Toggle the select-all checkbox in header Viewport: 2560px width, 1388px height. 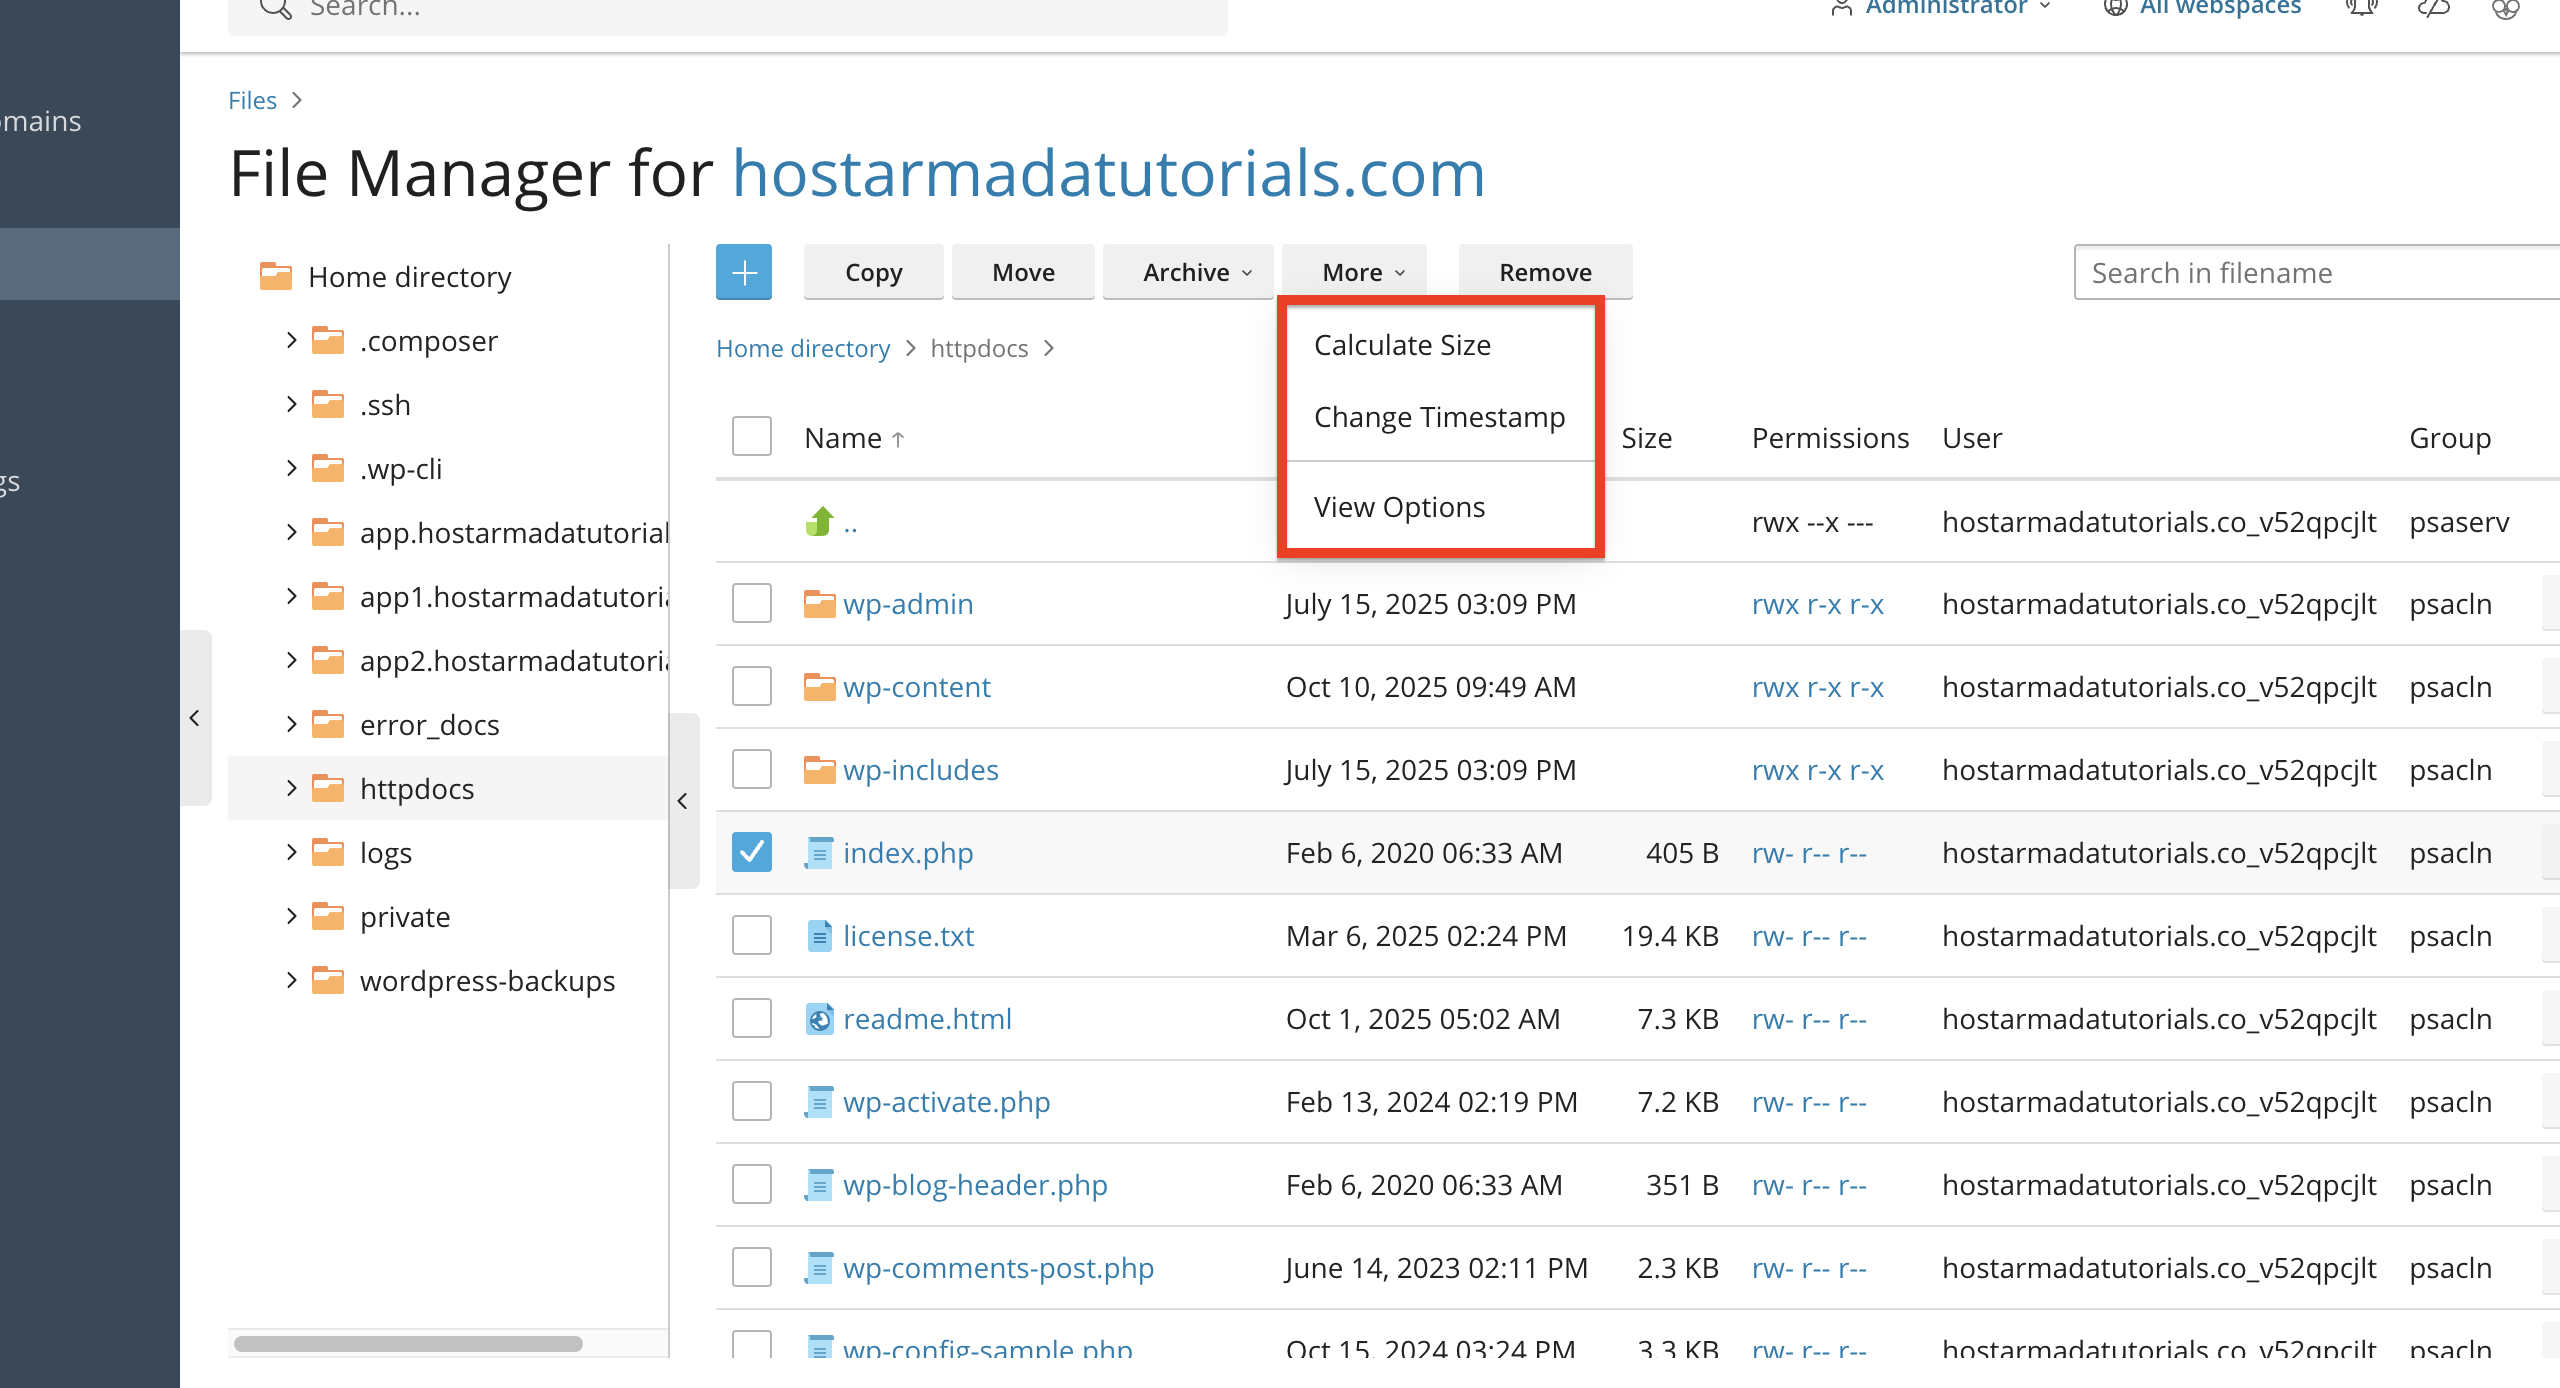coord(751,437)
